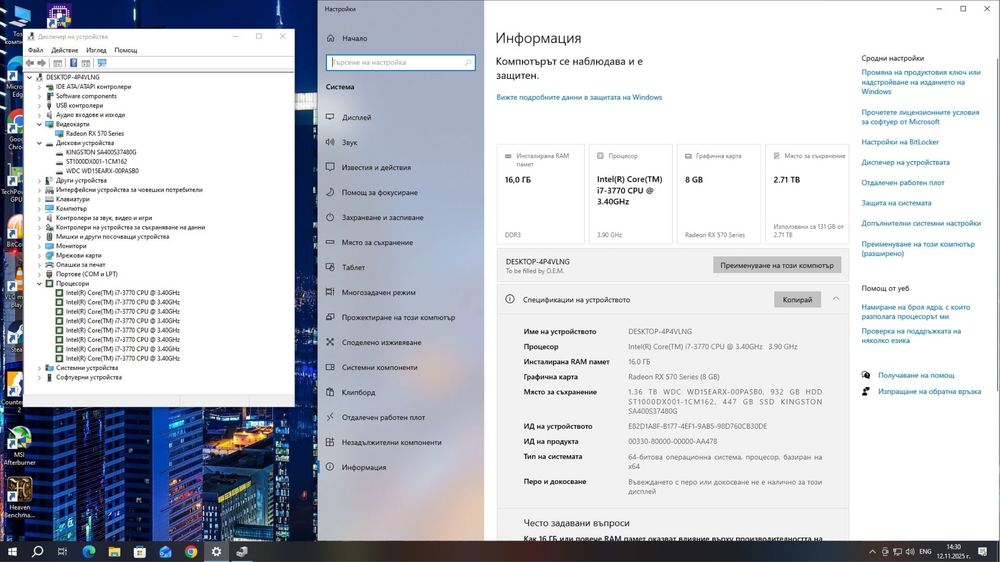This screenshot has height=562, width=1000.
Task: Open MSI Afterburner desktop icon
Action: [19, 445]
